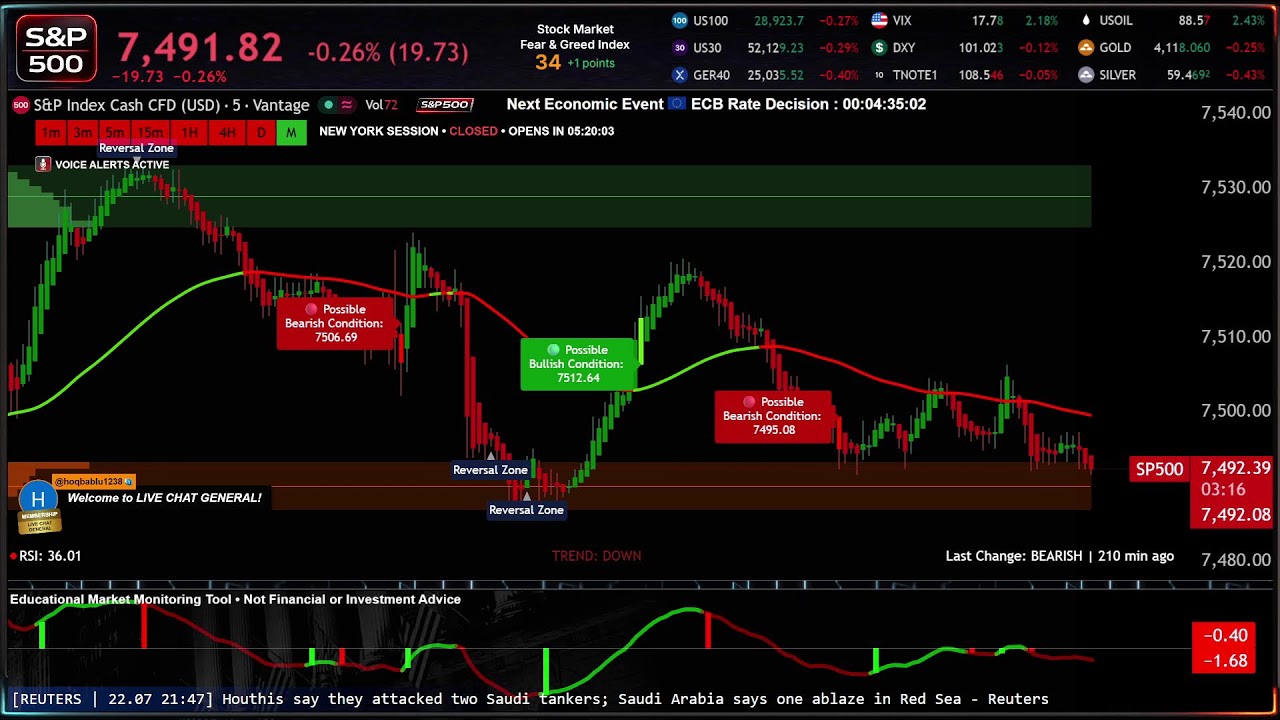1280x720 pixels.
Task: Click the membership badge under the H avatar
Action: (x=40, y=521)
